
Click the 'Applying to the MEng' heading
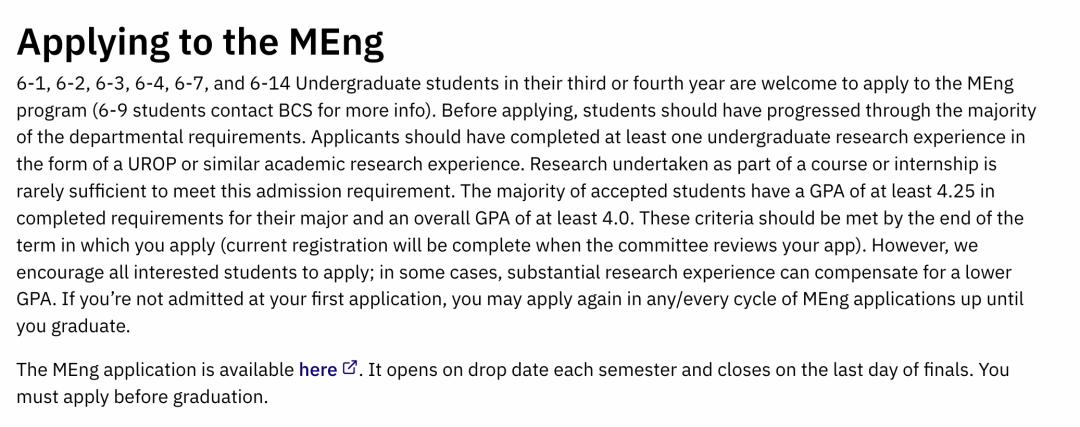tap(200, 41)
